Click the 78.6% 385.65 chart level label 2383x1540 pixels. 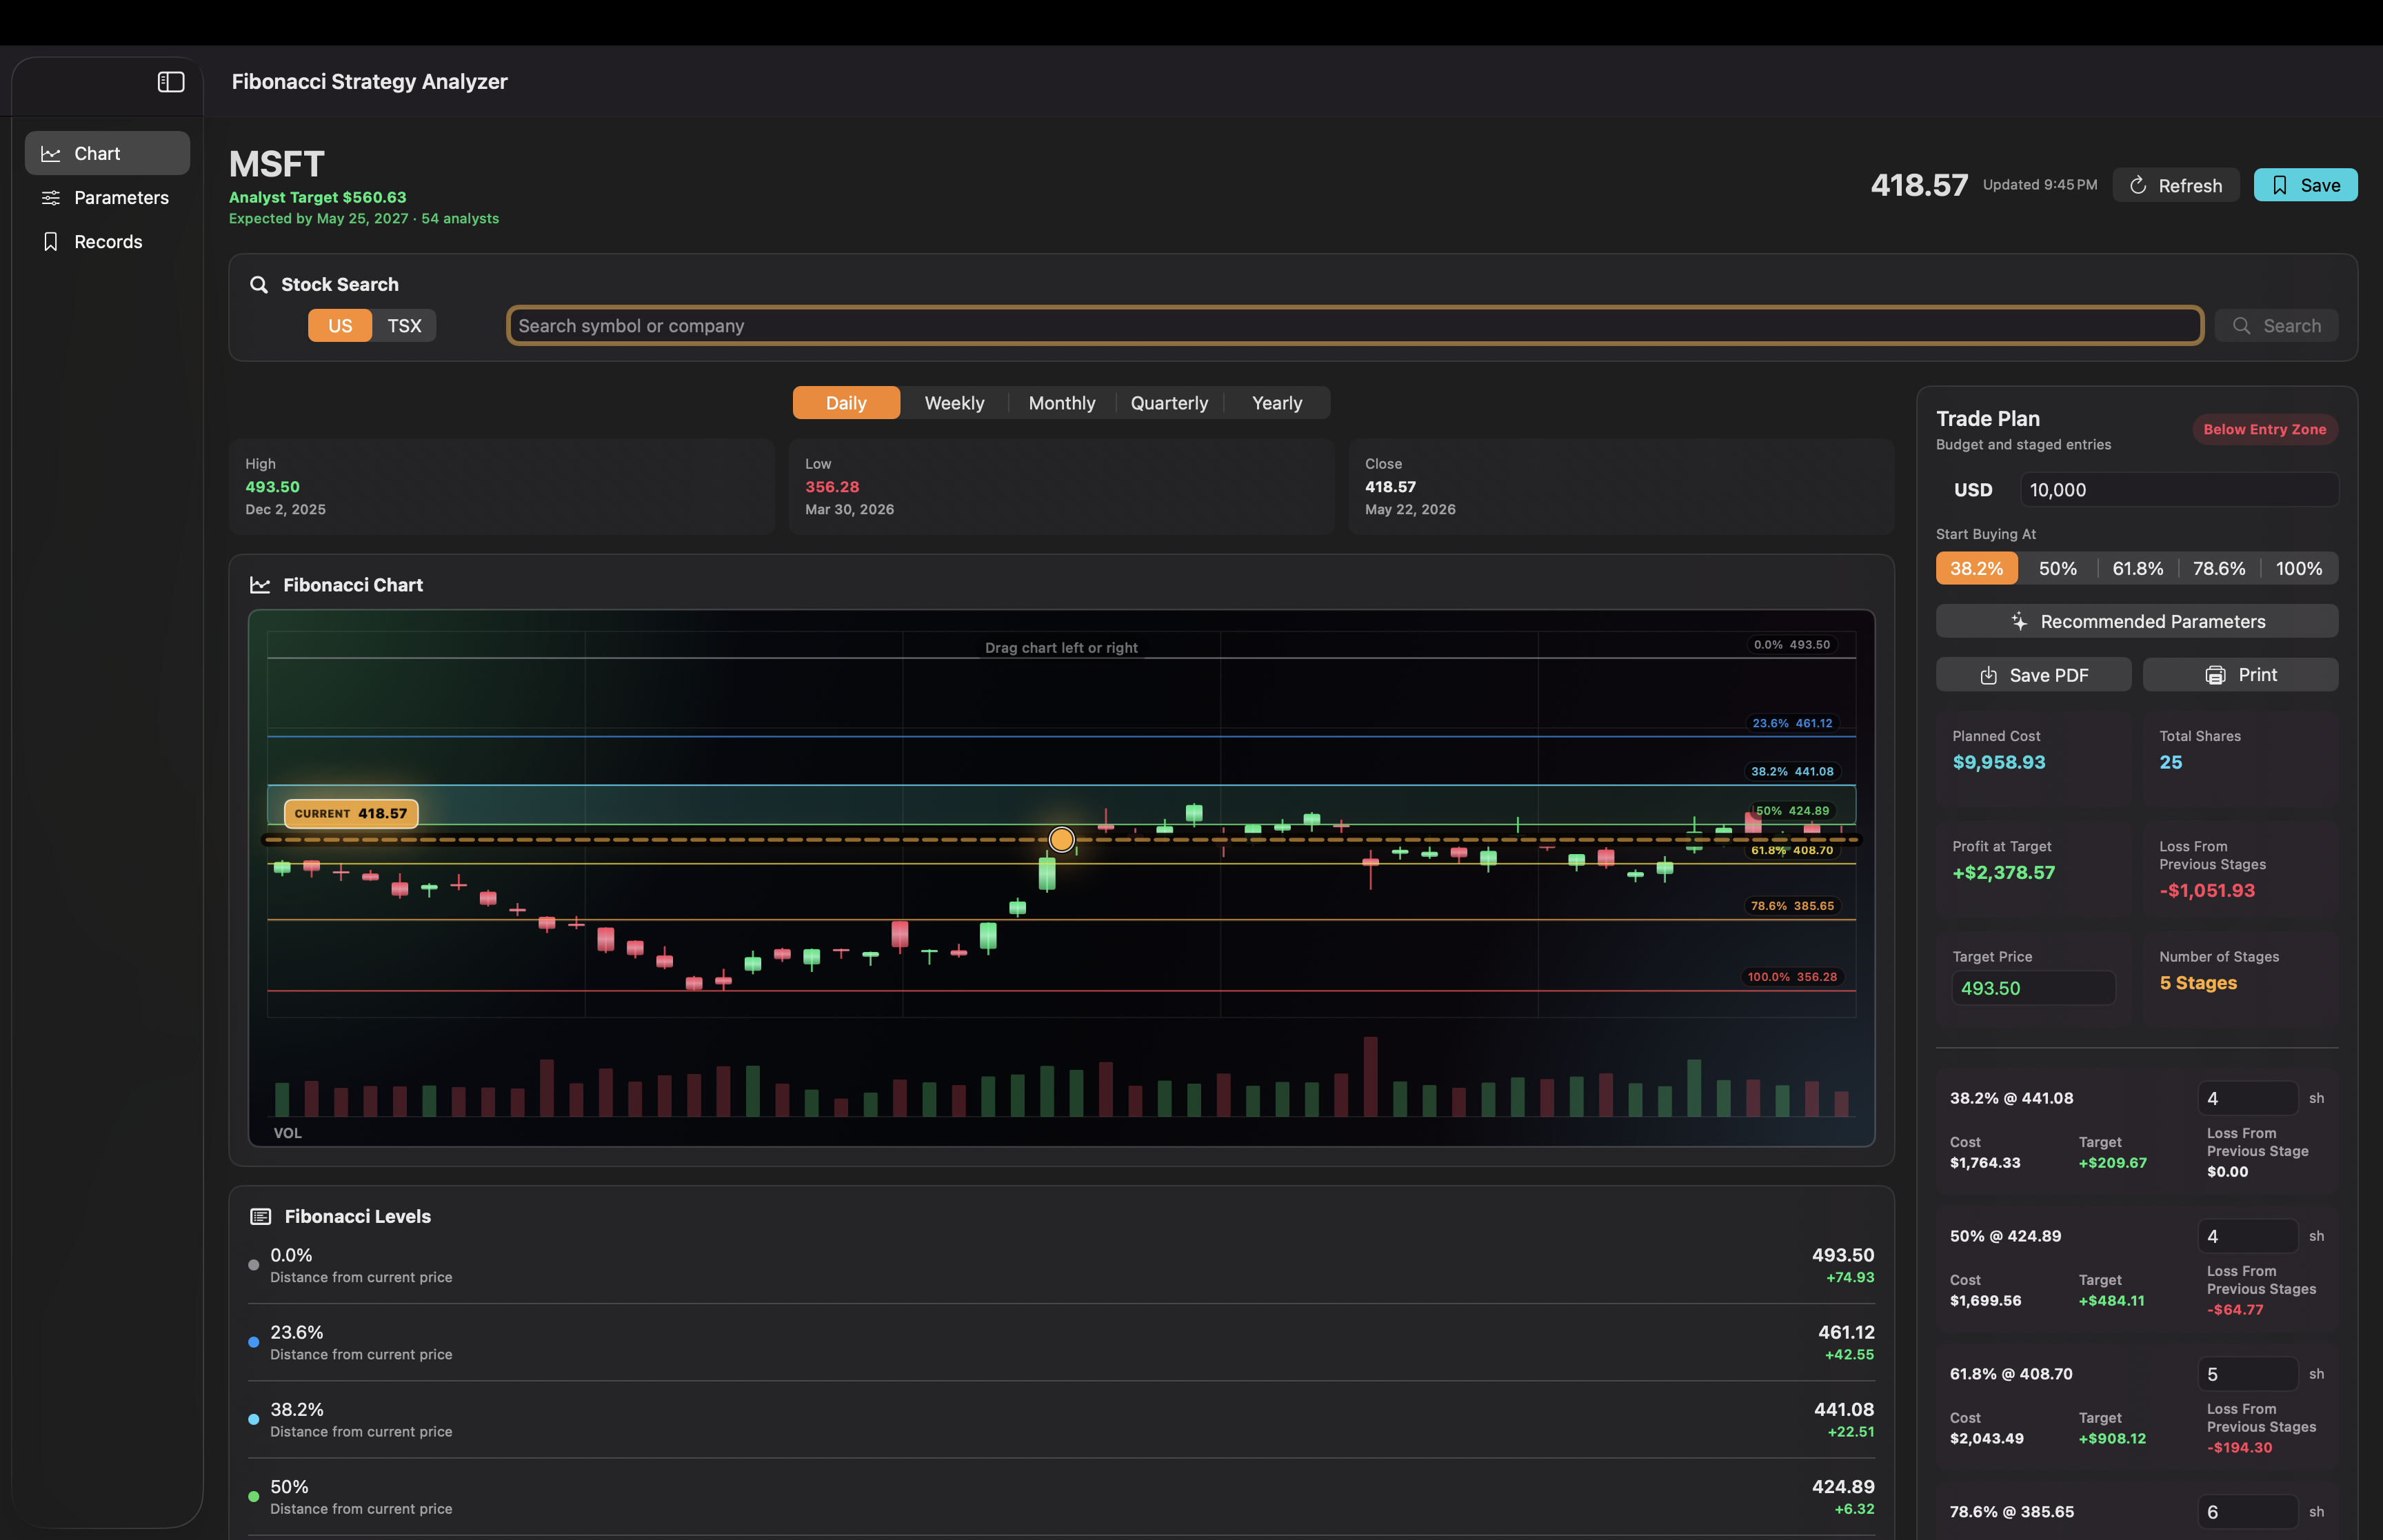point(1792,906)
